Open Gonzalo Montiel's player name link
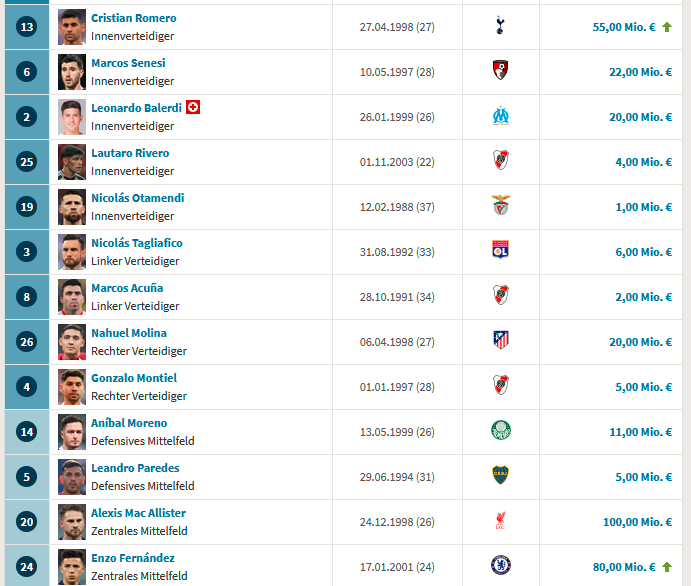Image resolution: width=691 pixels, height=586 pixels. pos(134,378)
